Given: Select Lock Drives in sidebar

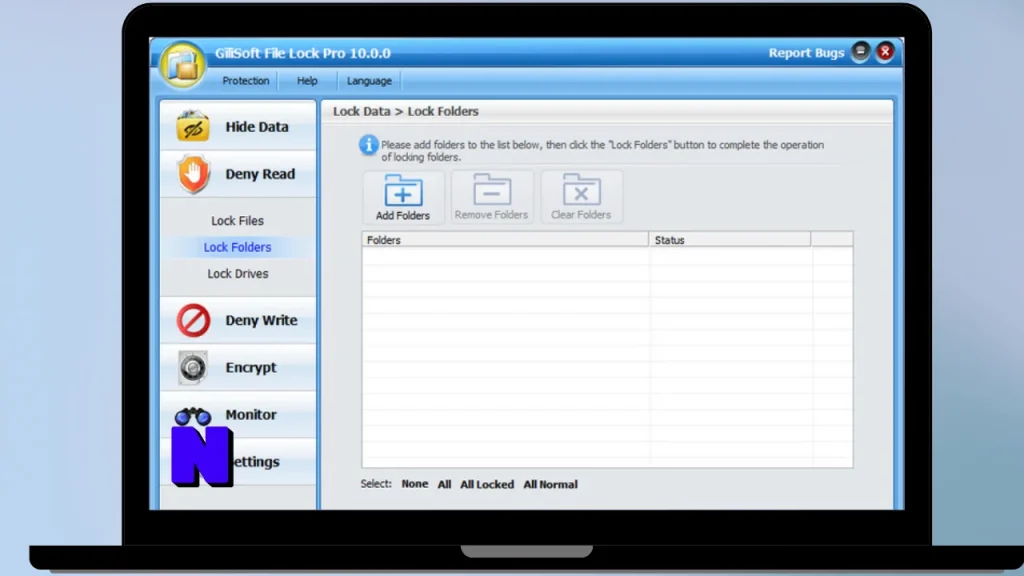Looking at the screenshot, I should point(238,274).
